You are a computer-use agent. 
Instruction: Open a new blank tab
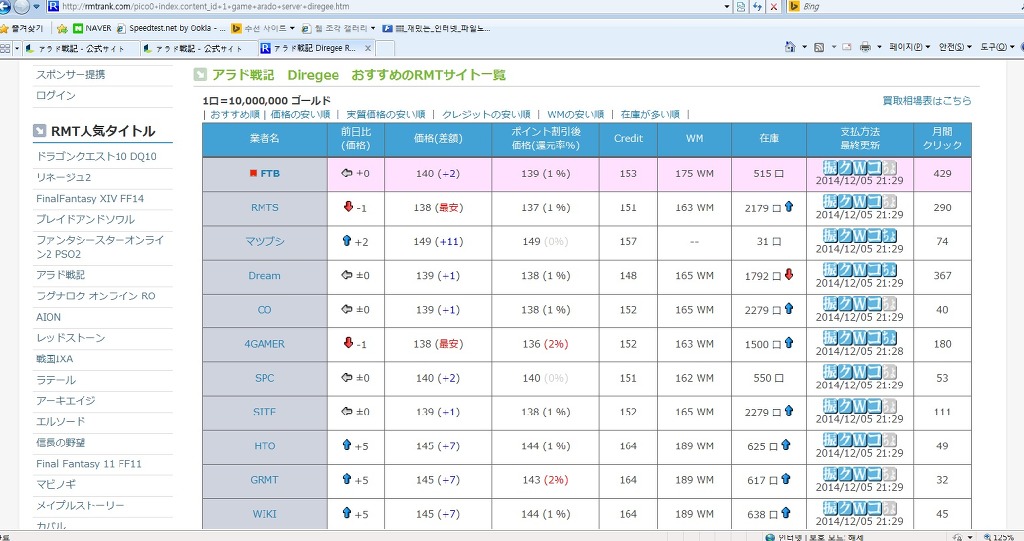pos(385,48)
